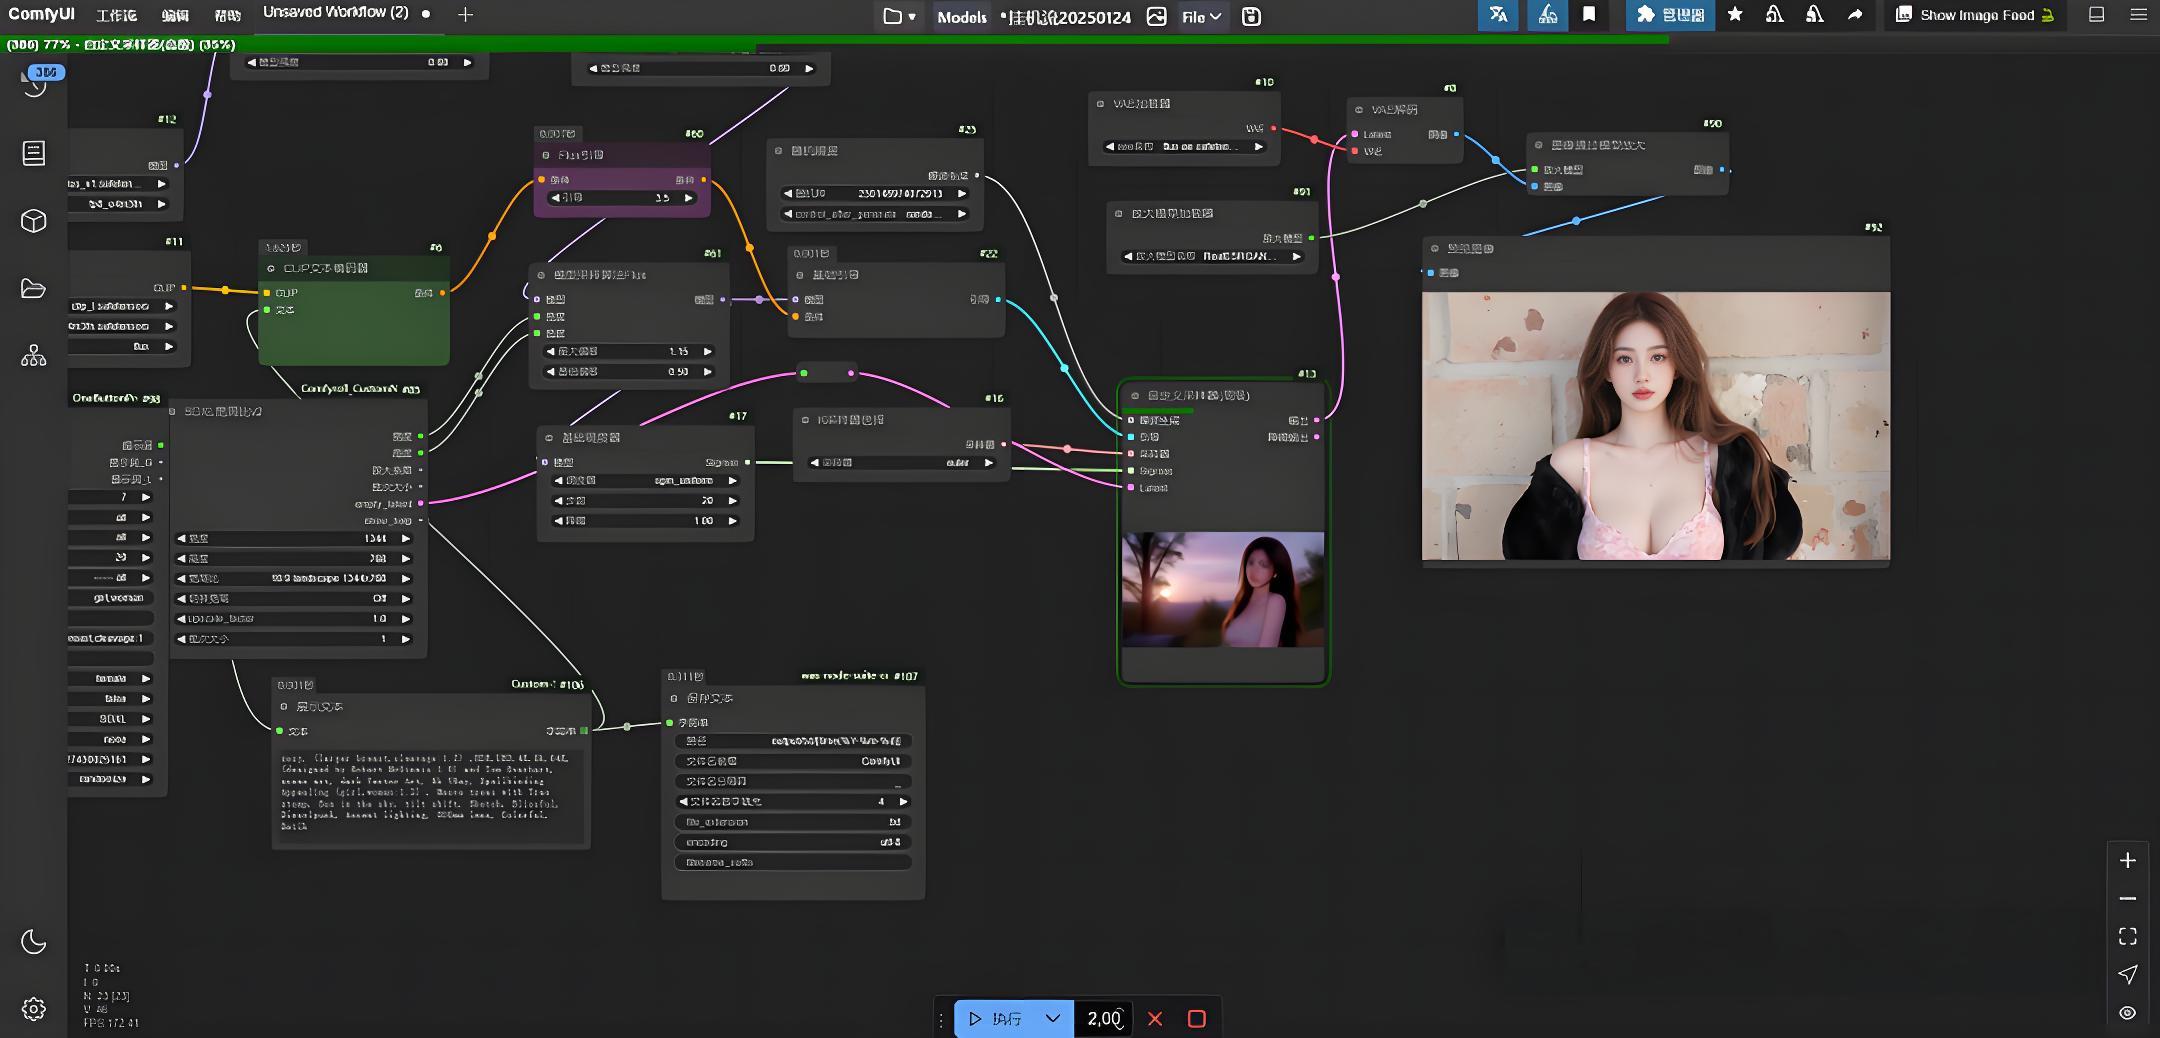The width and height of the screenshot is (2160, 1038).
Task: Click the bookmark icon in the top bar
Action: pos(1589,15)
